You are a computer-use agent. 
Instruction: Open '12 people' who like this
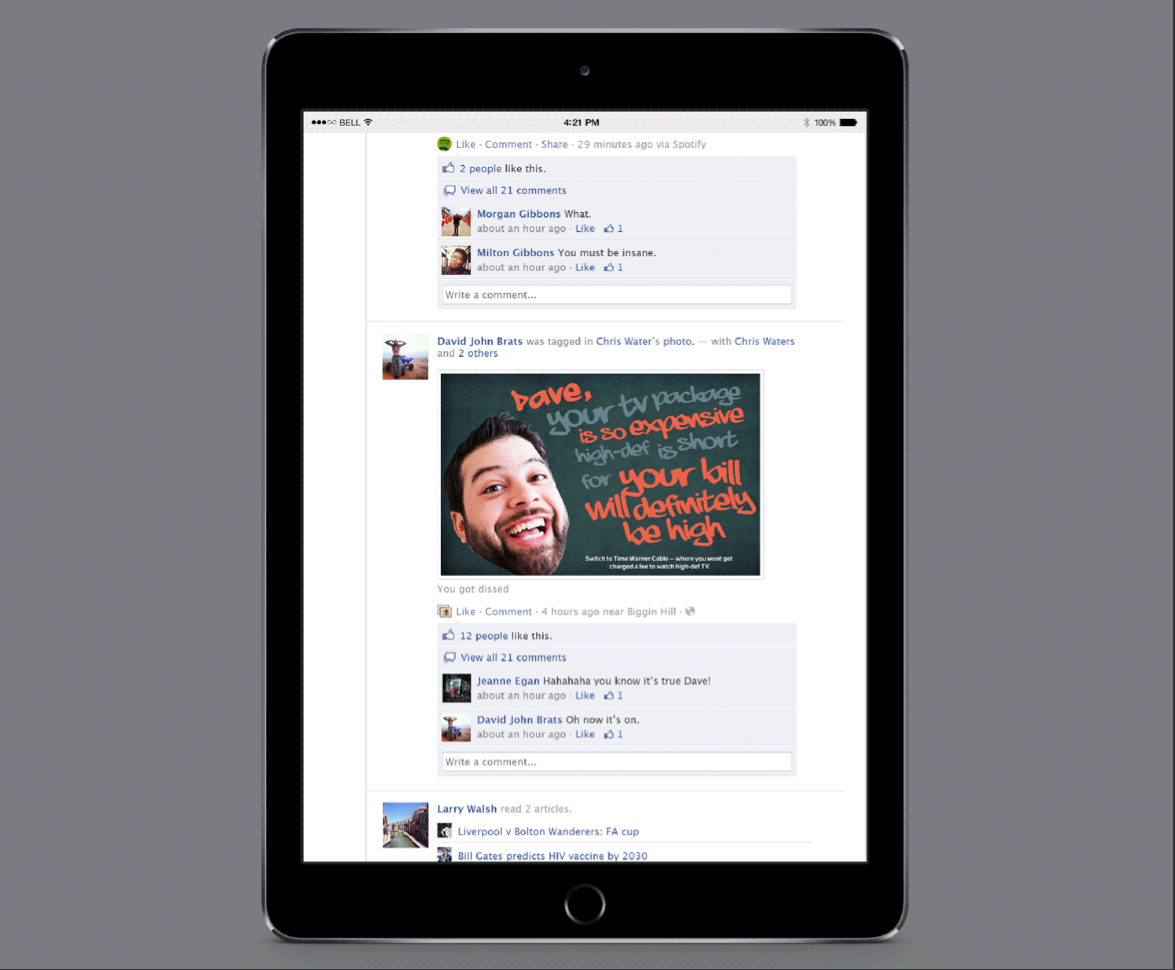[483, 636]
